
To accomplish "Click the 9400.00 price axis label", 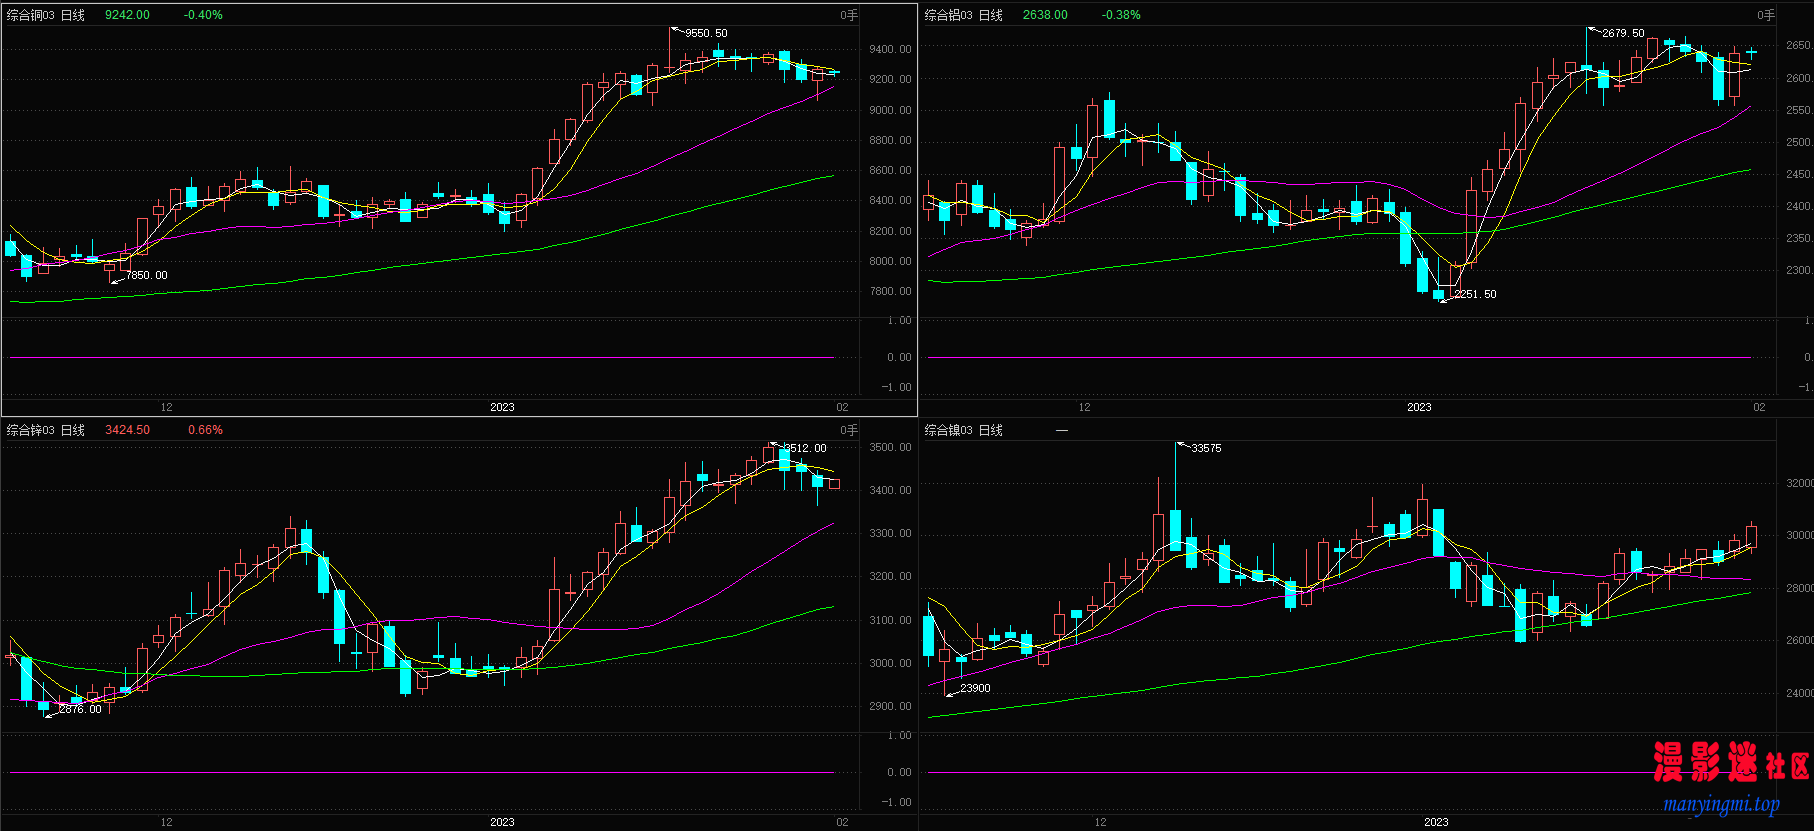I will coord(890,49).
